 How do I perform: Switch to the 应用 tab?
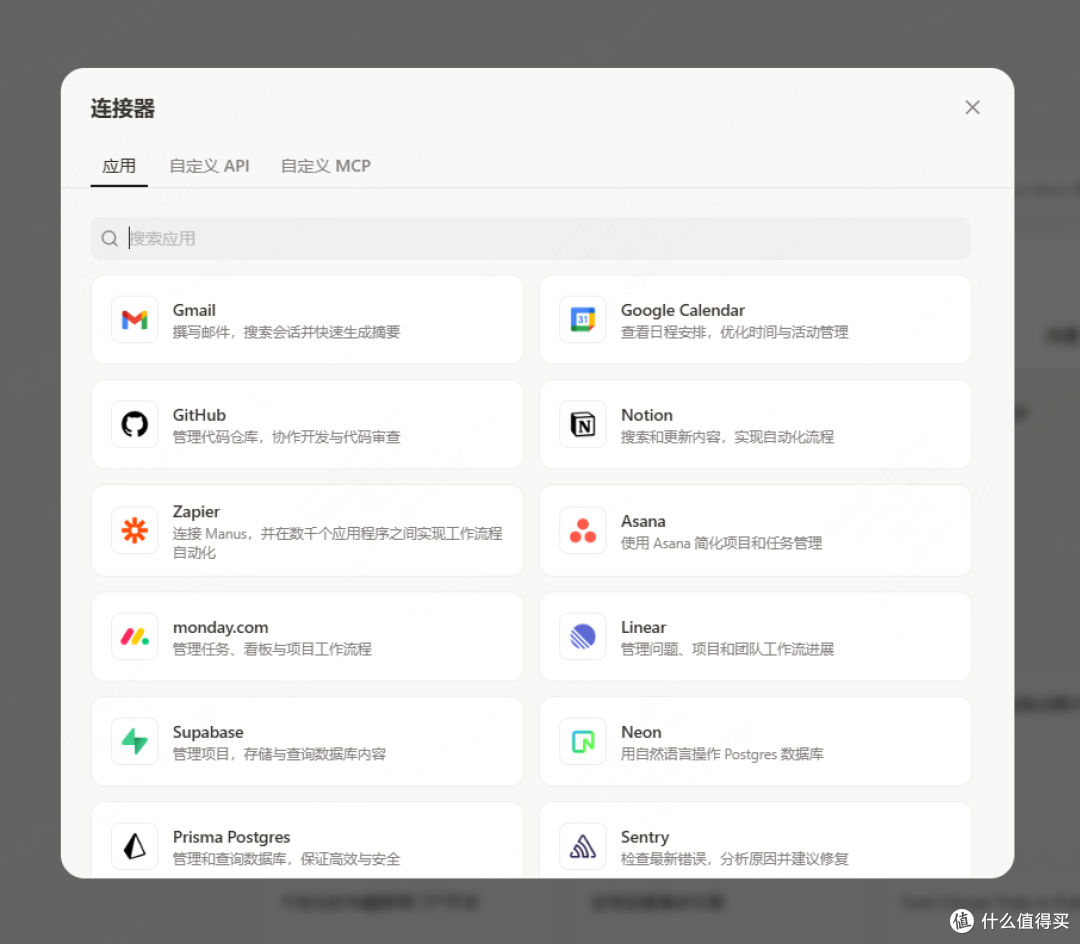tap(118, 166)
